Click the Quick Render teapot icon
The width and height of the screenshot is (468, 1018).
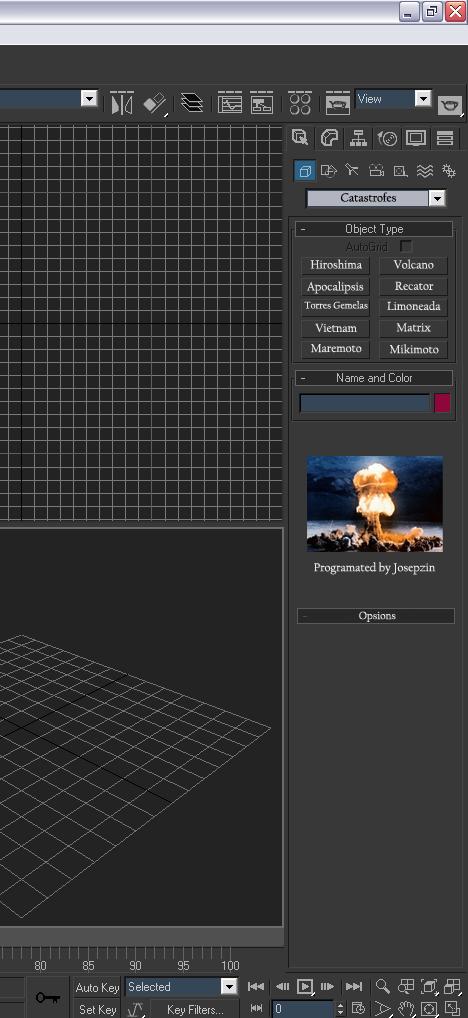point(450,104)
